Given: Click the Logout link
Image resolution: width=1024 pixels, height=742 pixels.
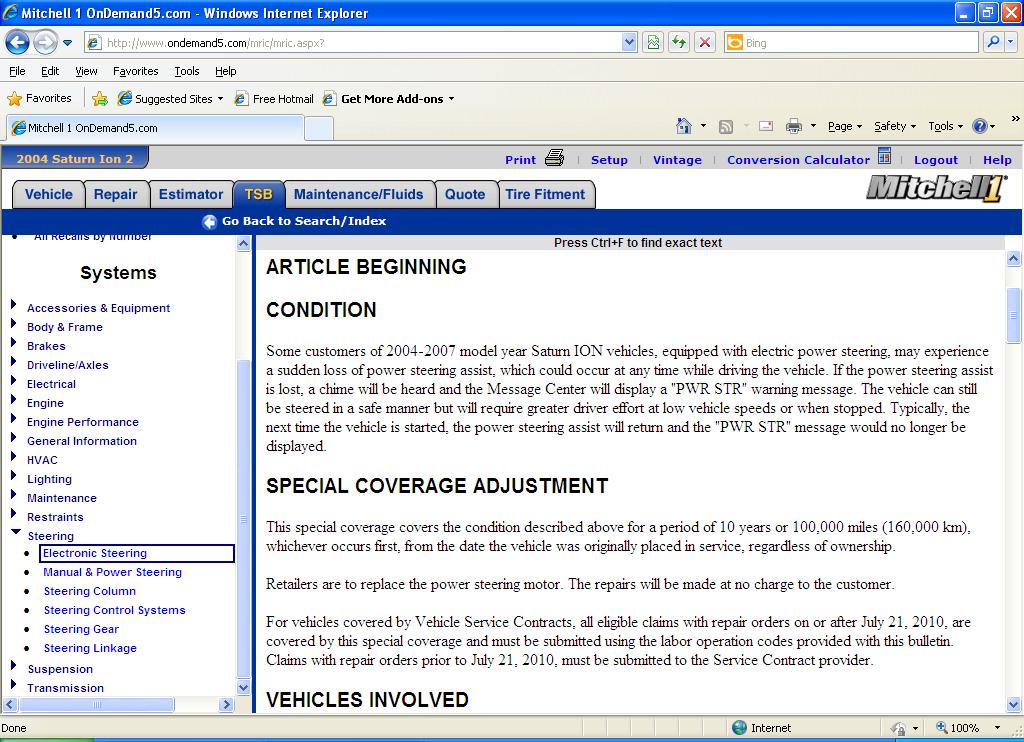Looking at the screenshot, I should click(x=935, y=160).
